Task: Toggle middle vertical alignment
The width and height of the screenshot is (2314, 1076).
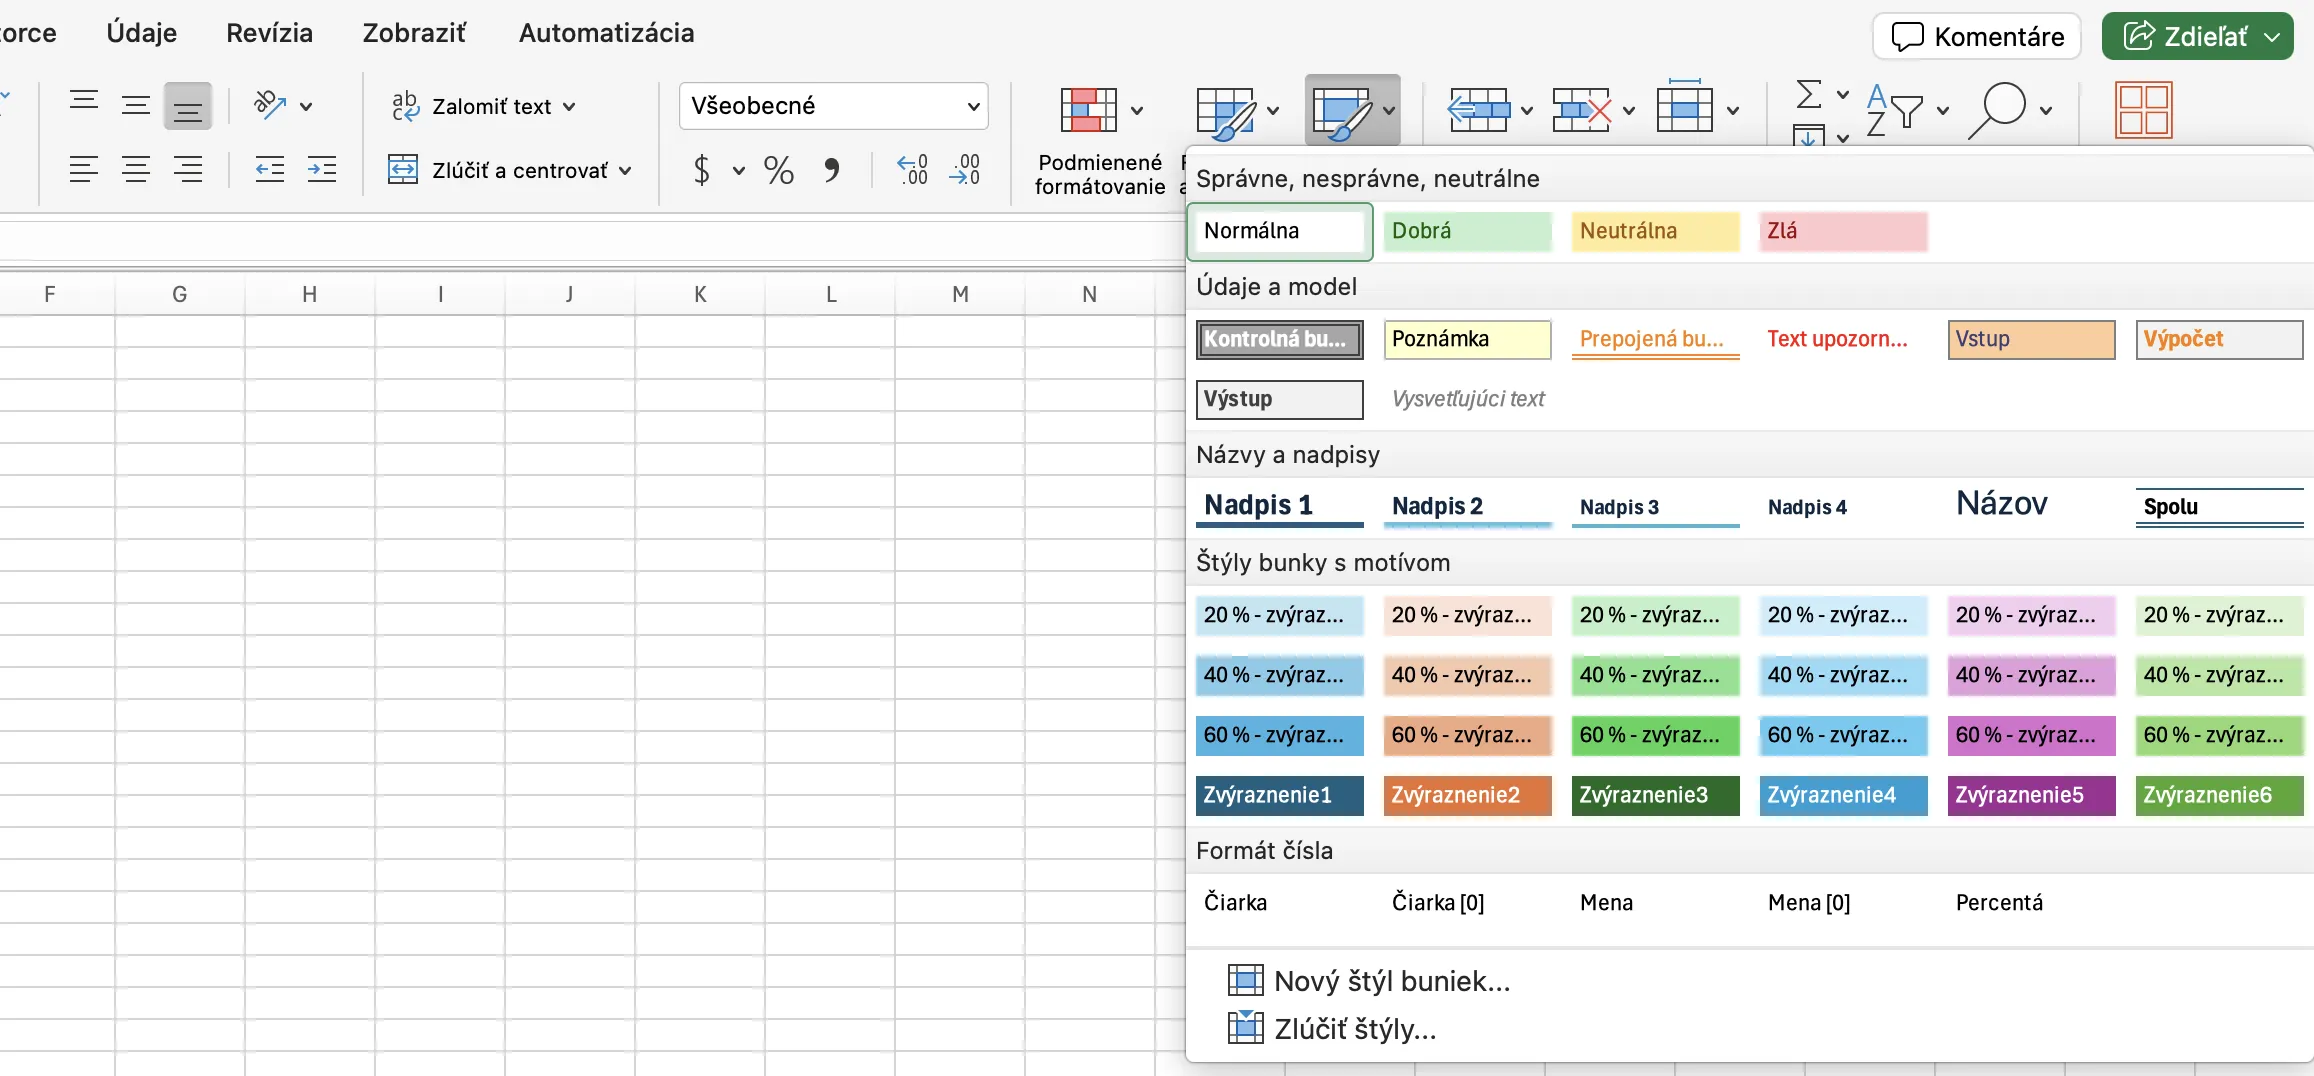Action: click(x=136, y=105)
